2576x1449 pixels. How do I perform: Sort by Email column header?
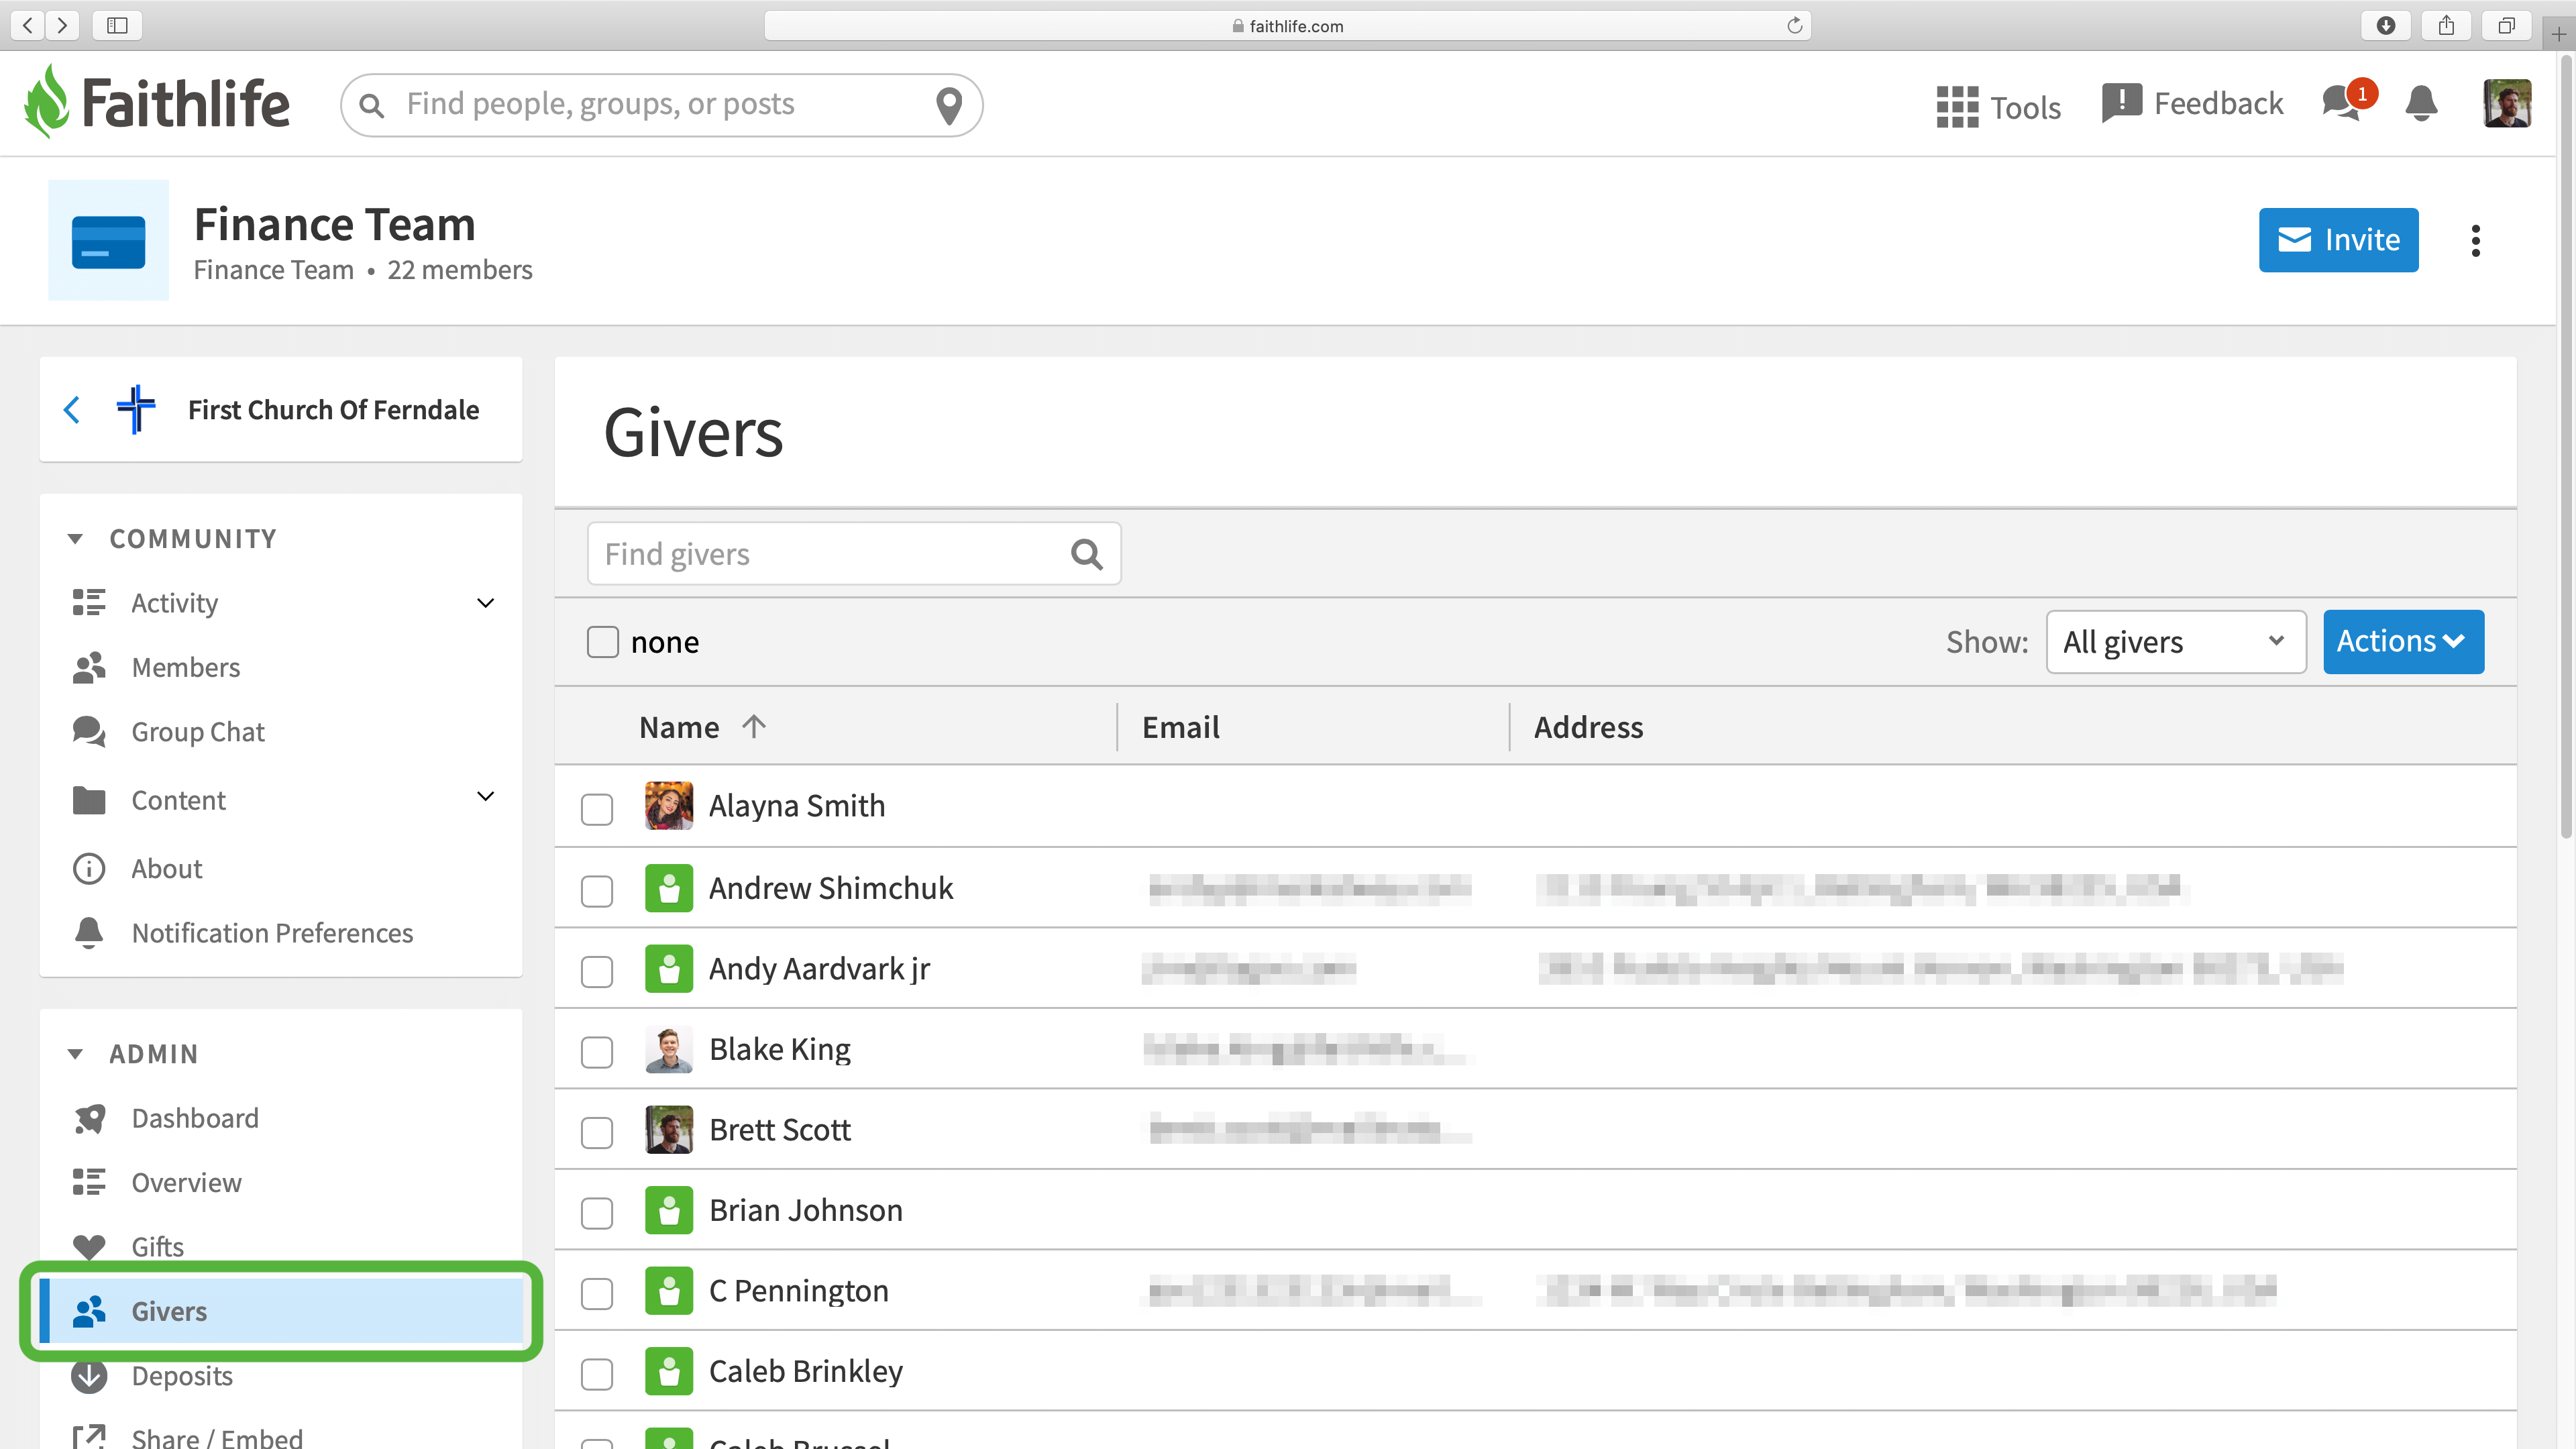(x=1180, y=727)
